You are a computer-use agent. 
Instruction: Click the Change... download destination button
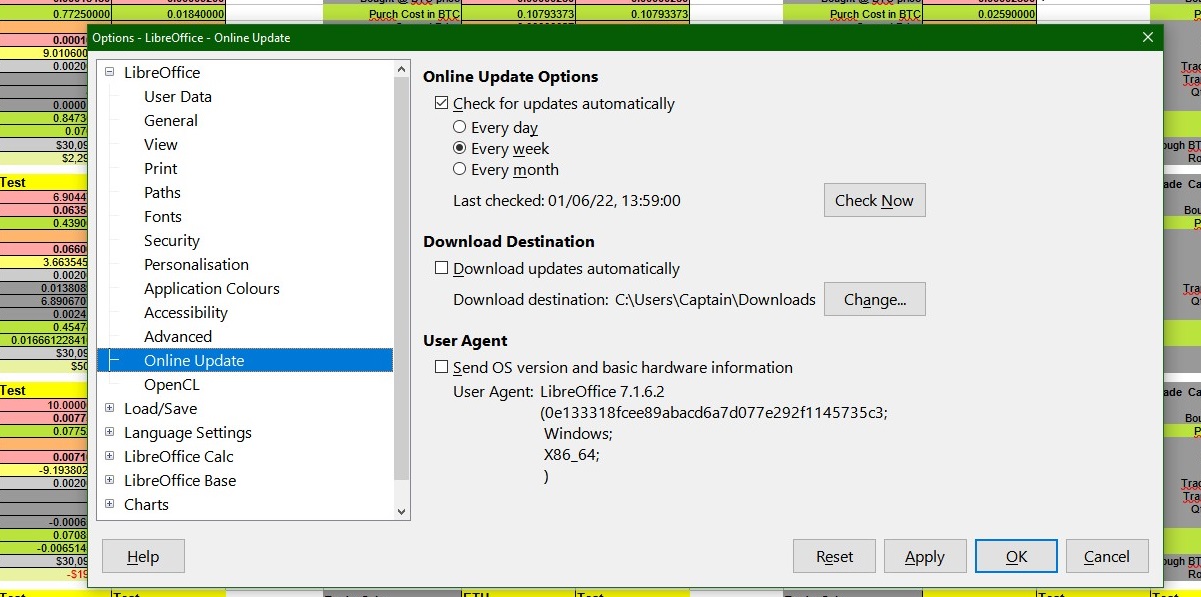pyautogui.click(x=875, y=299)
